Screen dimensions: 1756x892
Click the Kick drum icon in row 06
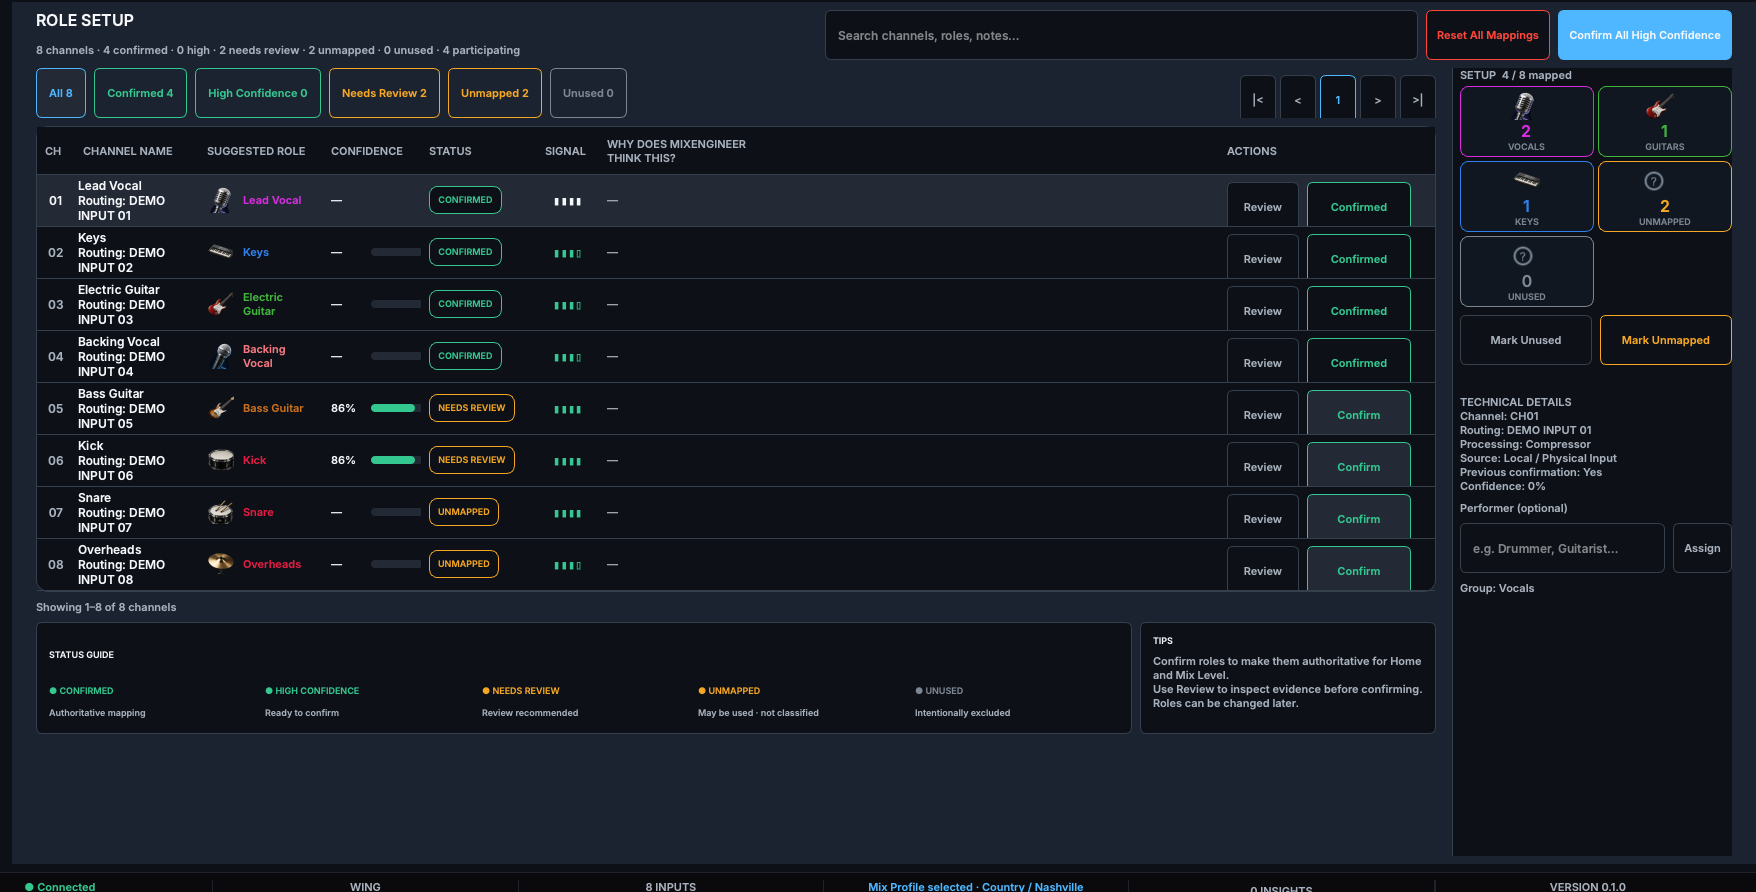(x=221, y=460)
